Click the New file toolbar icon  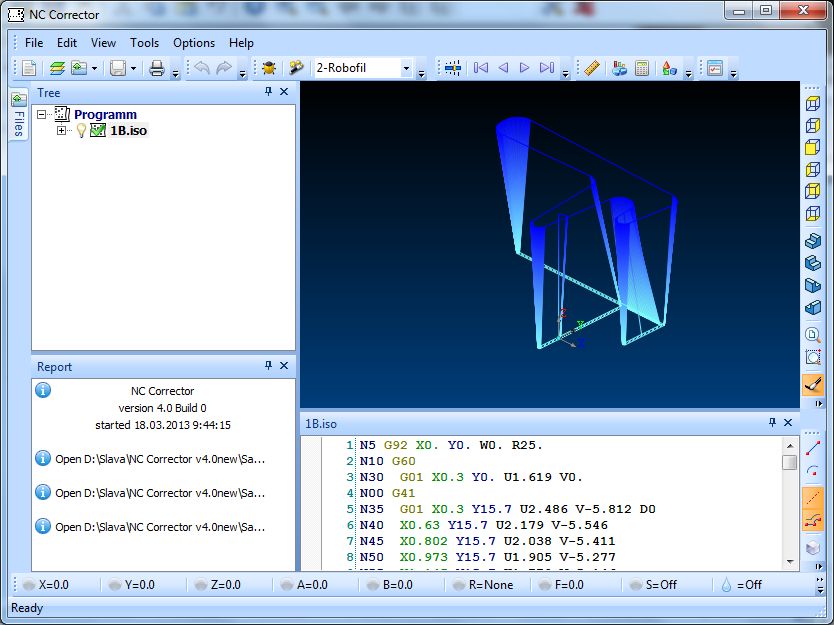(x=29, y=68)
